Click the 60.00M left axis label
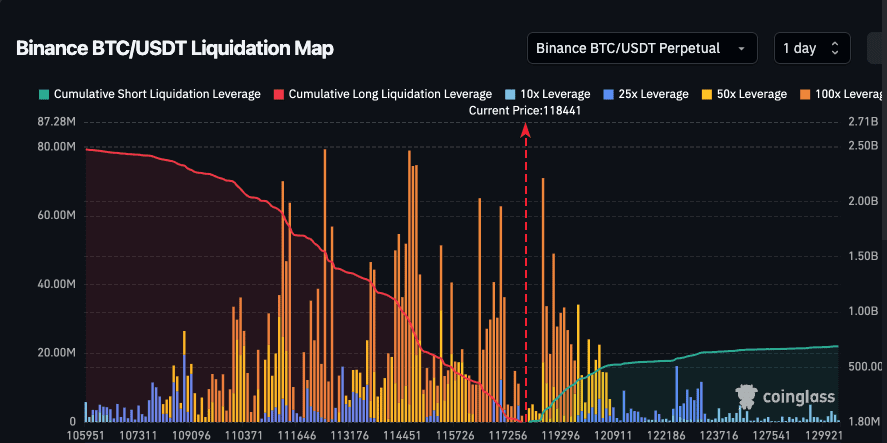Viewport: 887px width, 443px height. pos(57,216)
